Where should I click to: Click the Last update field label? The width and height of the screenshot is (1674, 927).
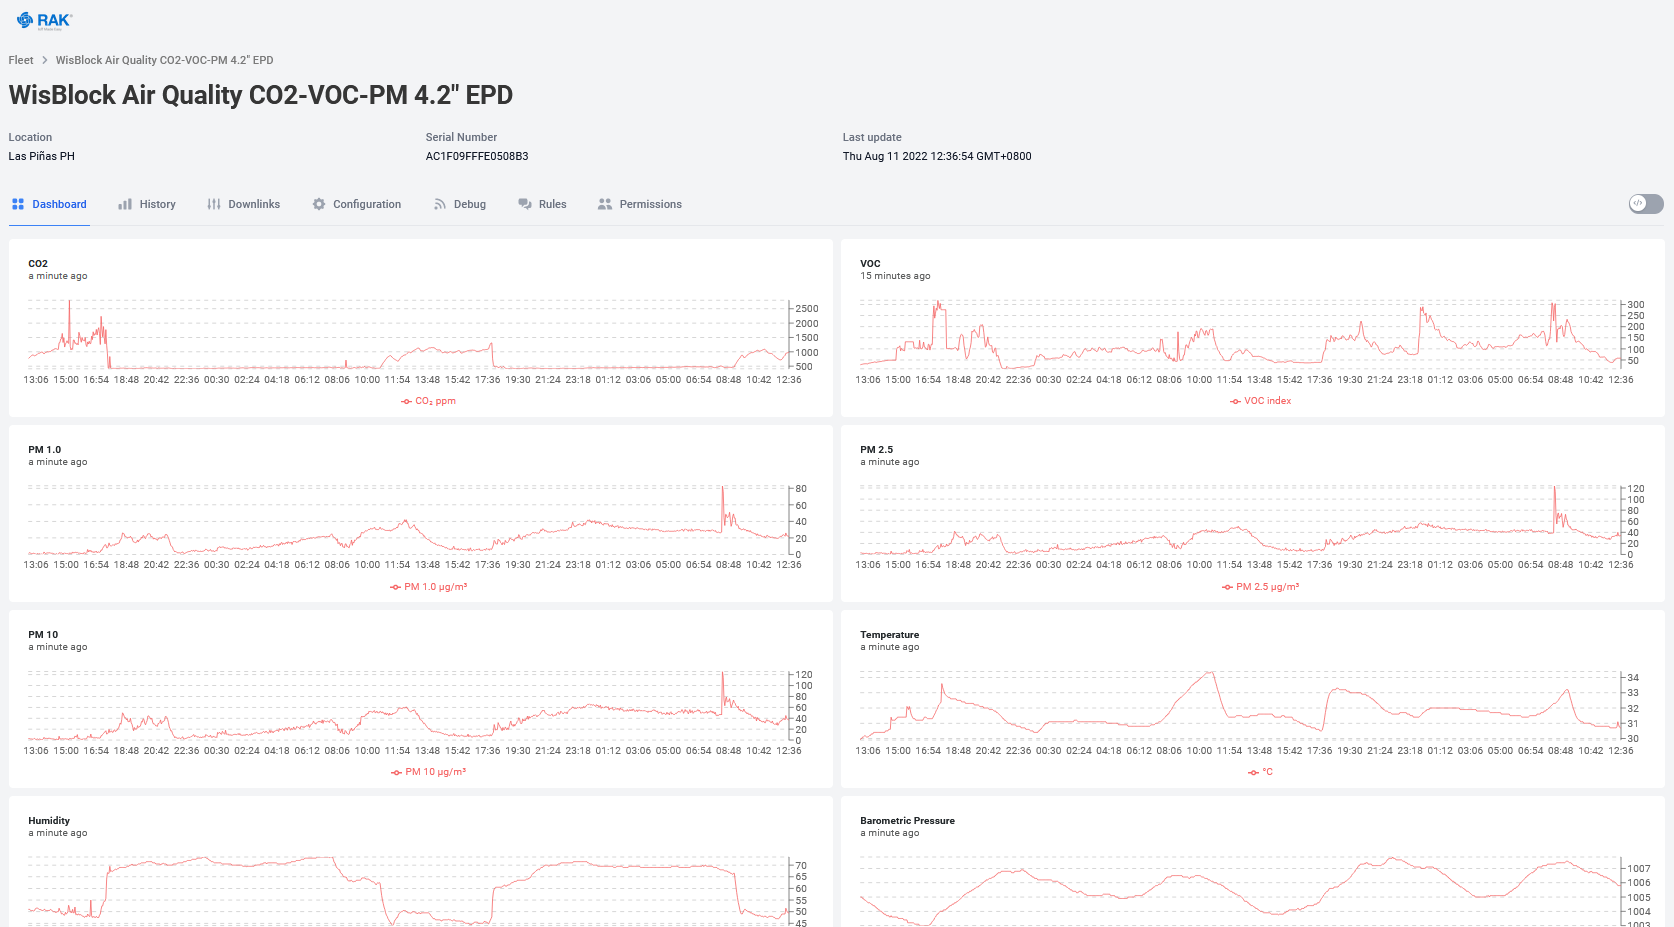872,137
